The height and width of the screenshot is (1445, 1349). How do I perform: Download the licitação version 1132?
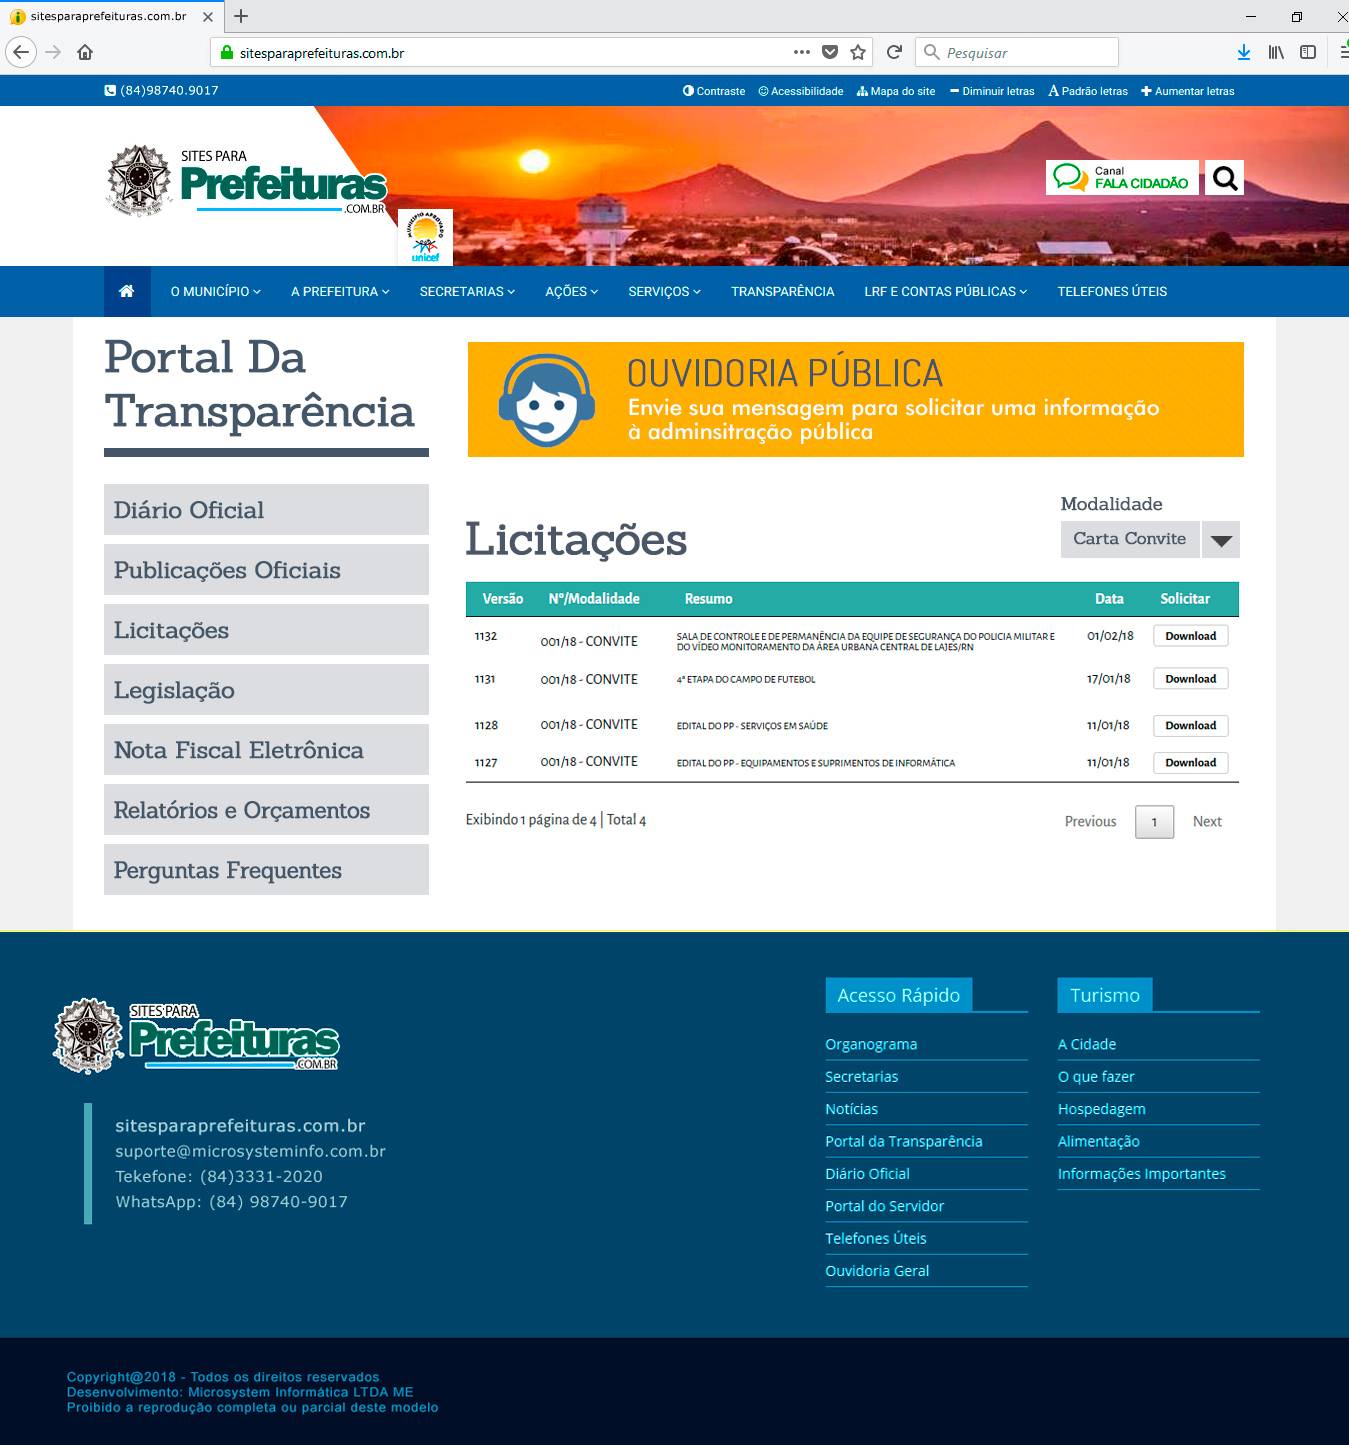(x=1190, y=636)
